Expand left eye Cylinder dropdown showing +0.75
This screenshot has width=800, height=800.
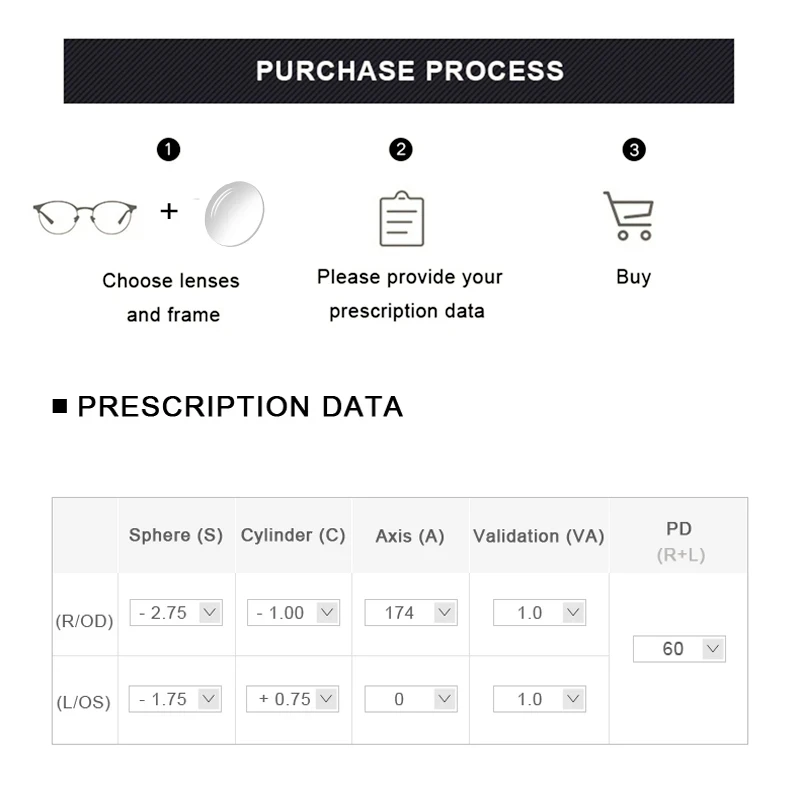click(293, 699)
